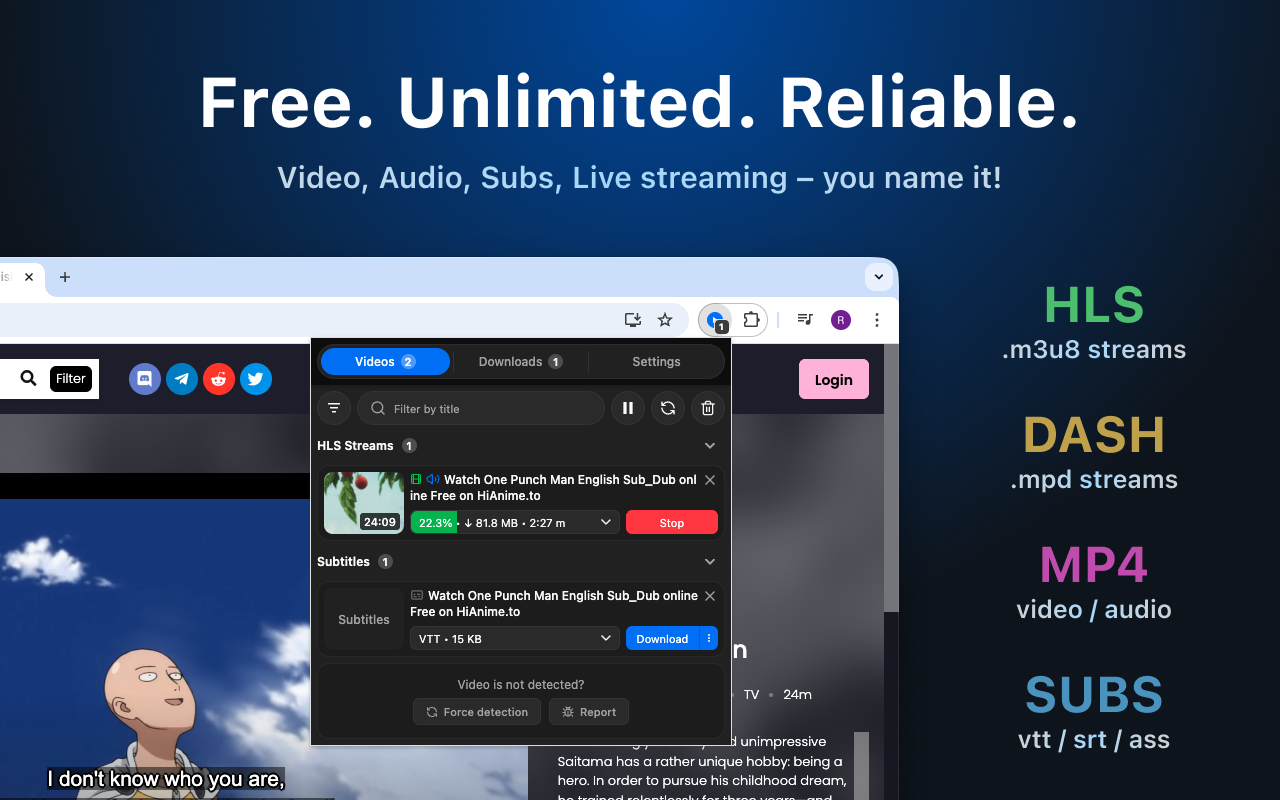The height and width of the screenshot is (800, 1280).
Task: Switch to the Downloads tab
Action: click(520, 362)
